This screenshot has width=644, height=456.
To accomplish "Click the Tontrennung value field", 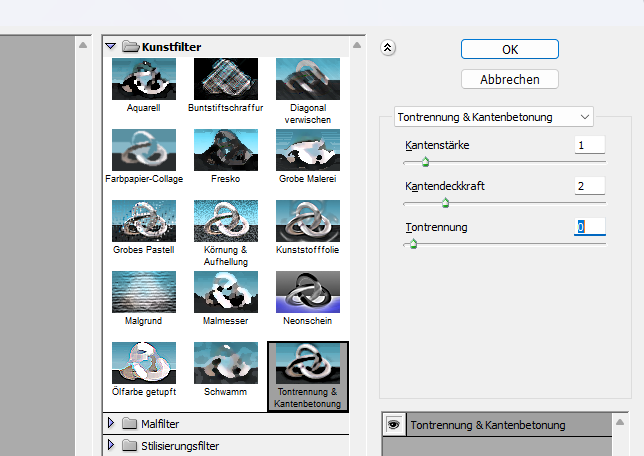I will point(590,227).
